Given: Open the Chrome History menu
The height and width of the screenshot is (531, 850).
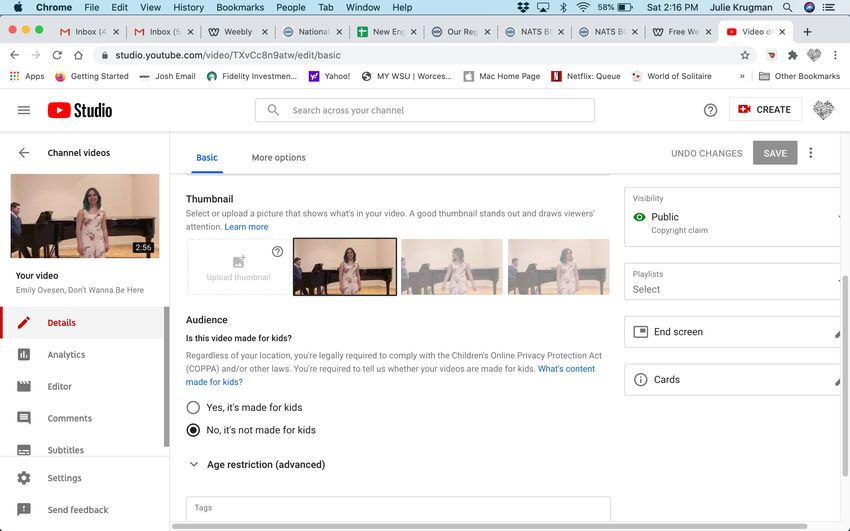Looking at the screenshot, I should (188, 7).
